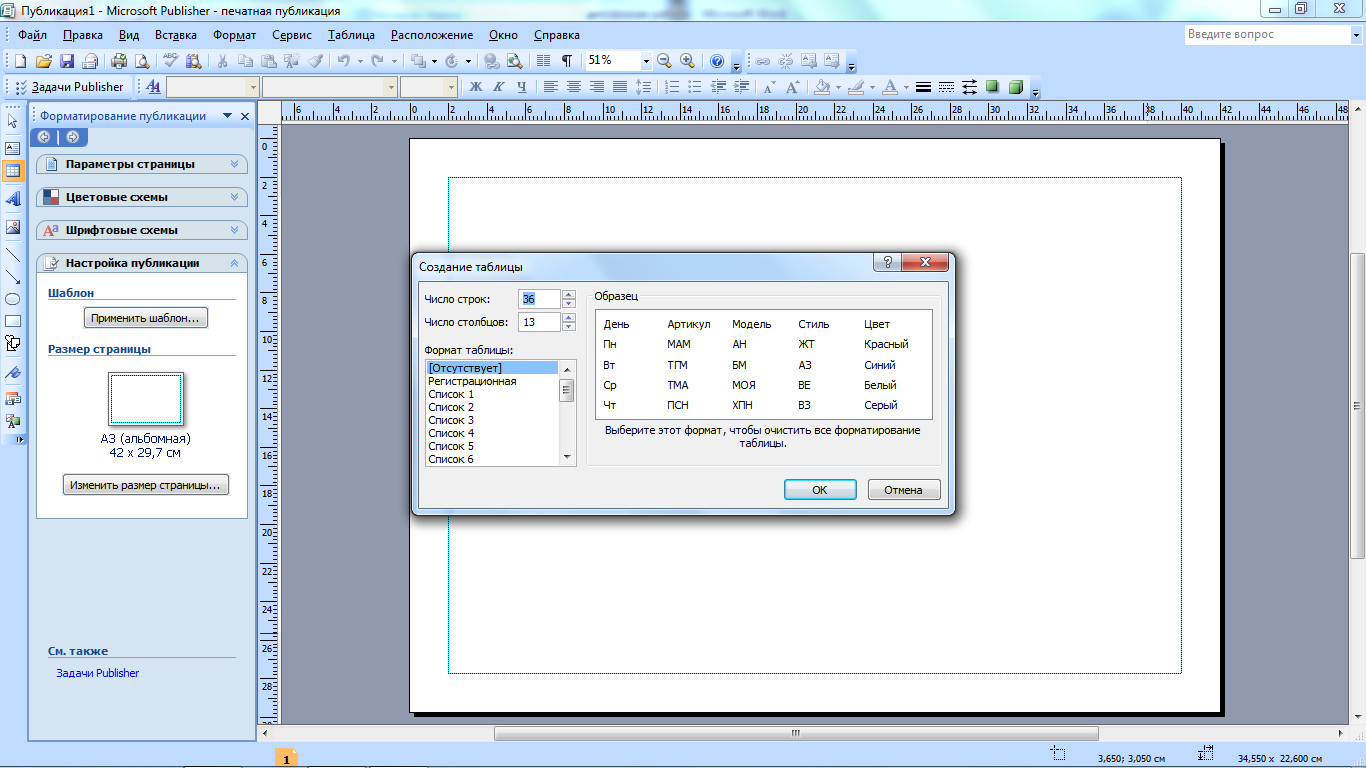Select the Oval shape tool

pyautogui.click(x=13, y=299)
